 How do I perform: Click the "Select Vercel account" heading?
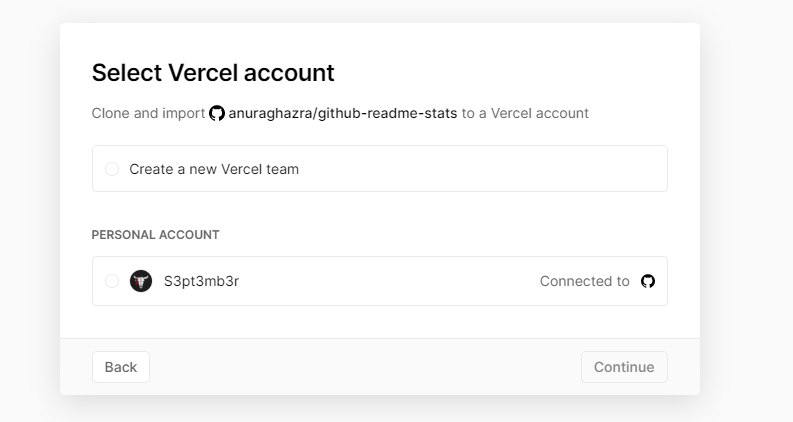[213, 72]
